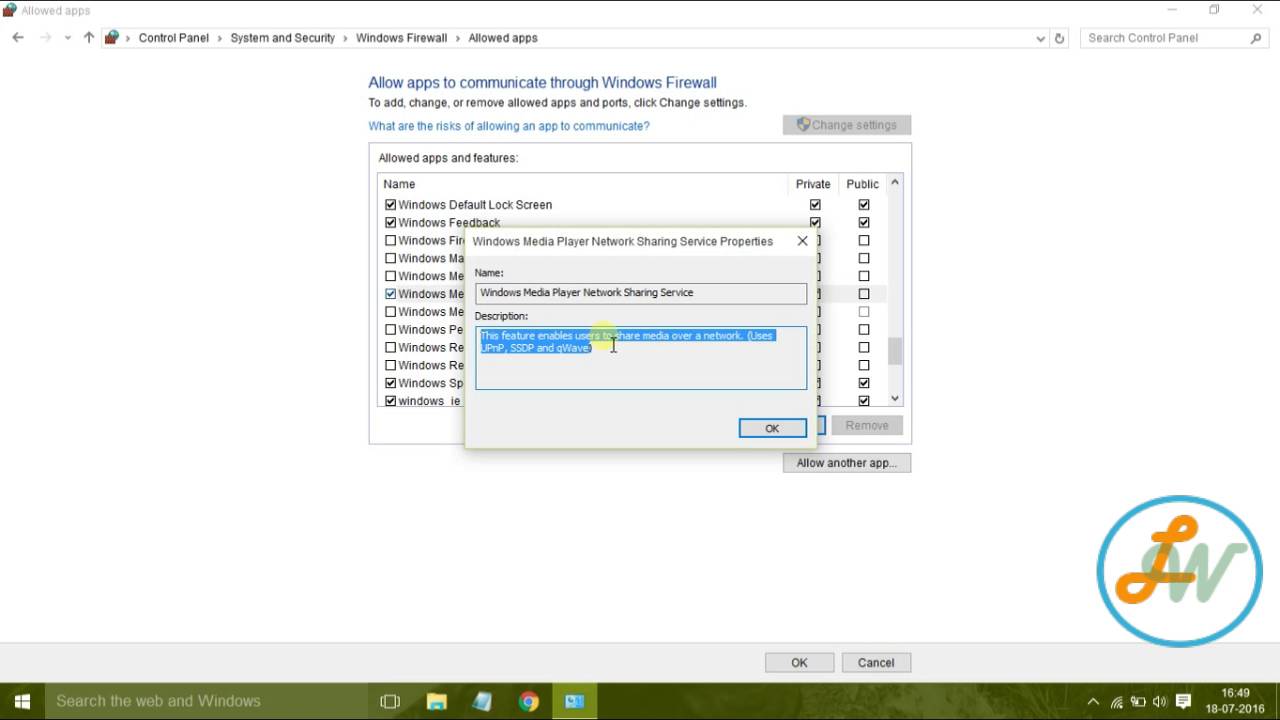Click the Back navigation arrow
The width and height of the screenshot is (1280, 720).
pos(18,38)
